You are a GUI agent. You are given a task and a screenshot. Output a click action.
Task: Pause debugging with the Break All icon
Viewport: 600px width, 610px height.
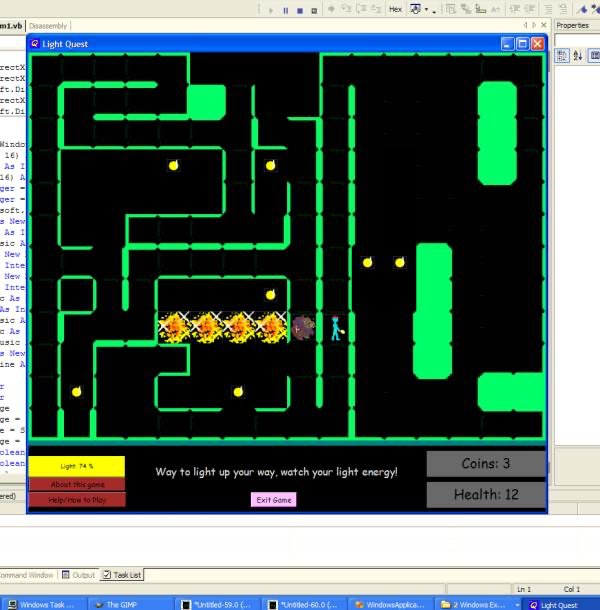click(x=286, y=10)
